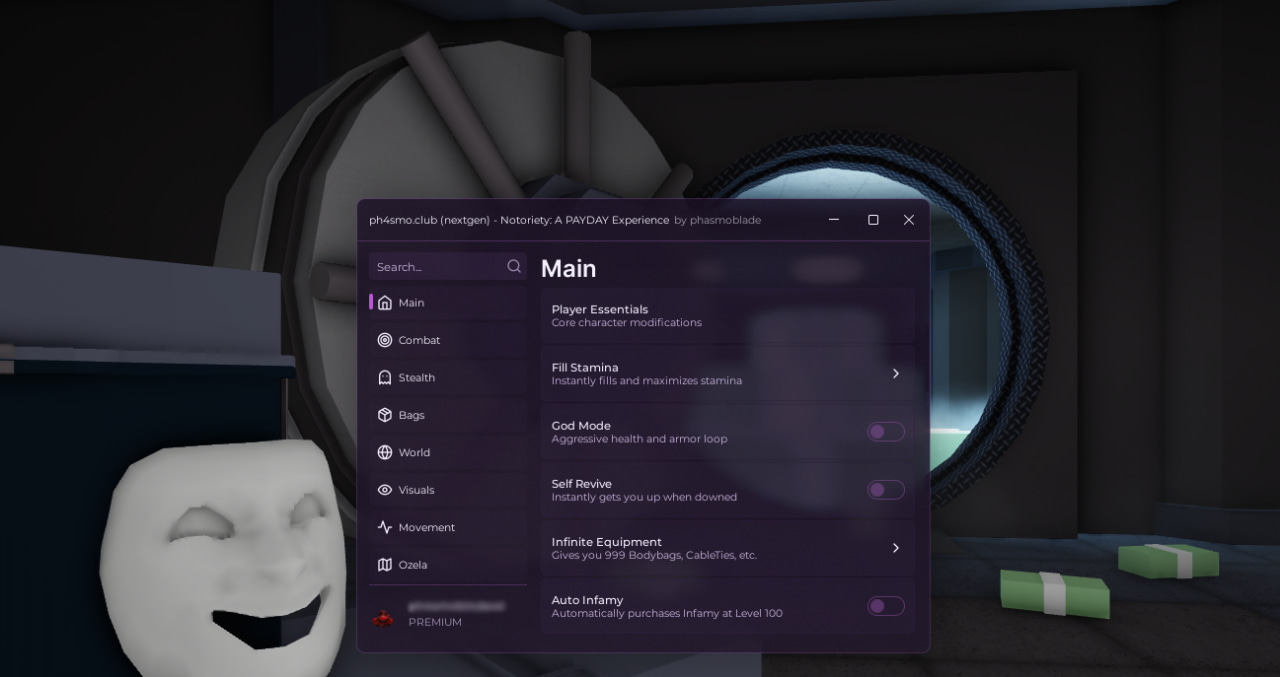Click 'Automatically purchases Infamy at Level 100'
The image size is (1280, 677).
[x=667, y=613]
